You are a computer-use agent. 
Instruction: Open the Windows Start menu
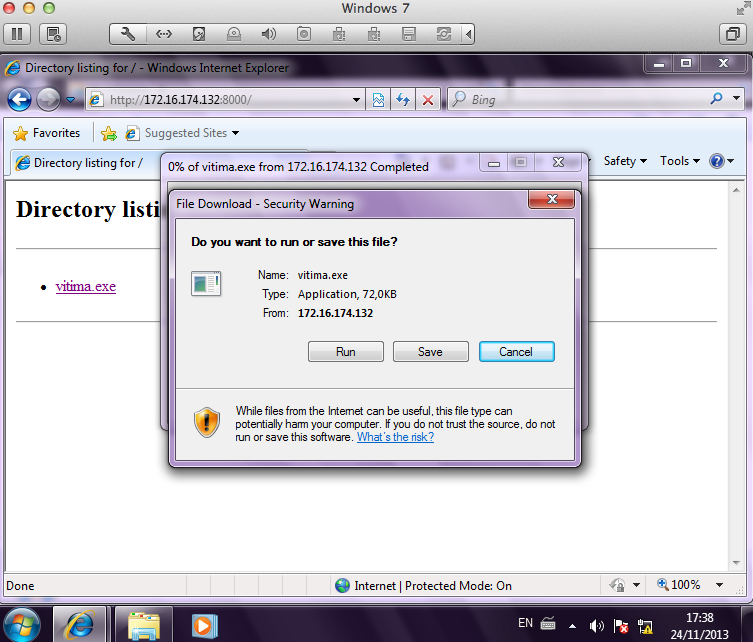click(22, 625)
